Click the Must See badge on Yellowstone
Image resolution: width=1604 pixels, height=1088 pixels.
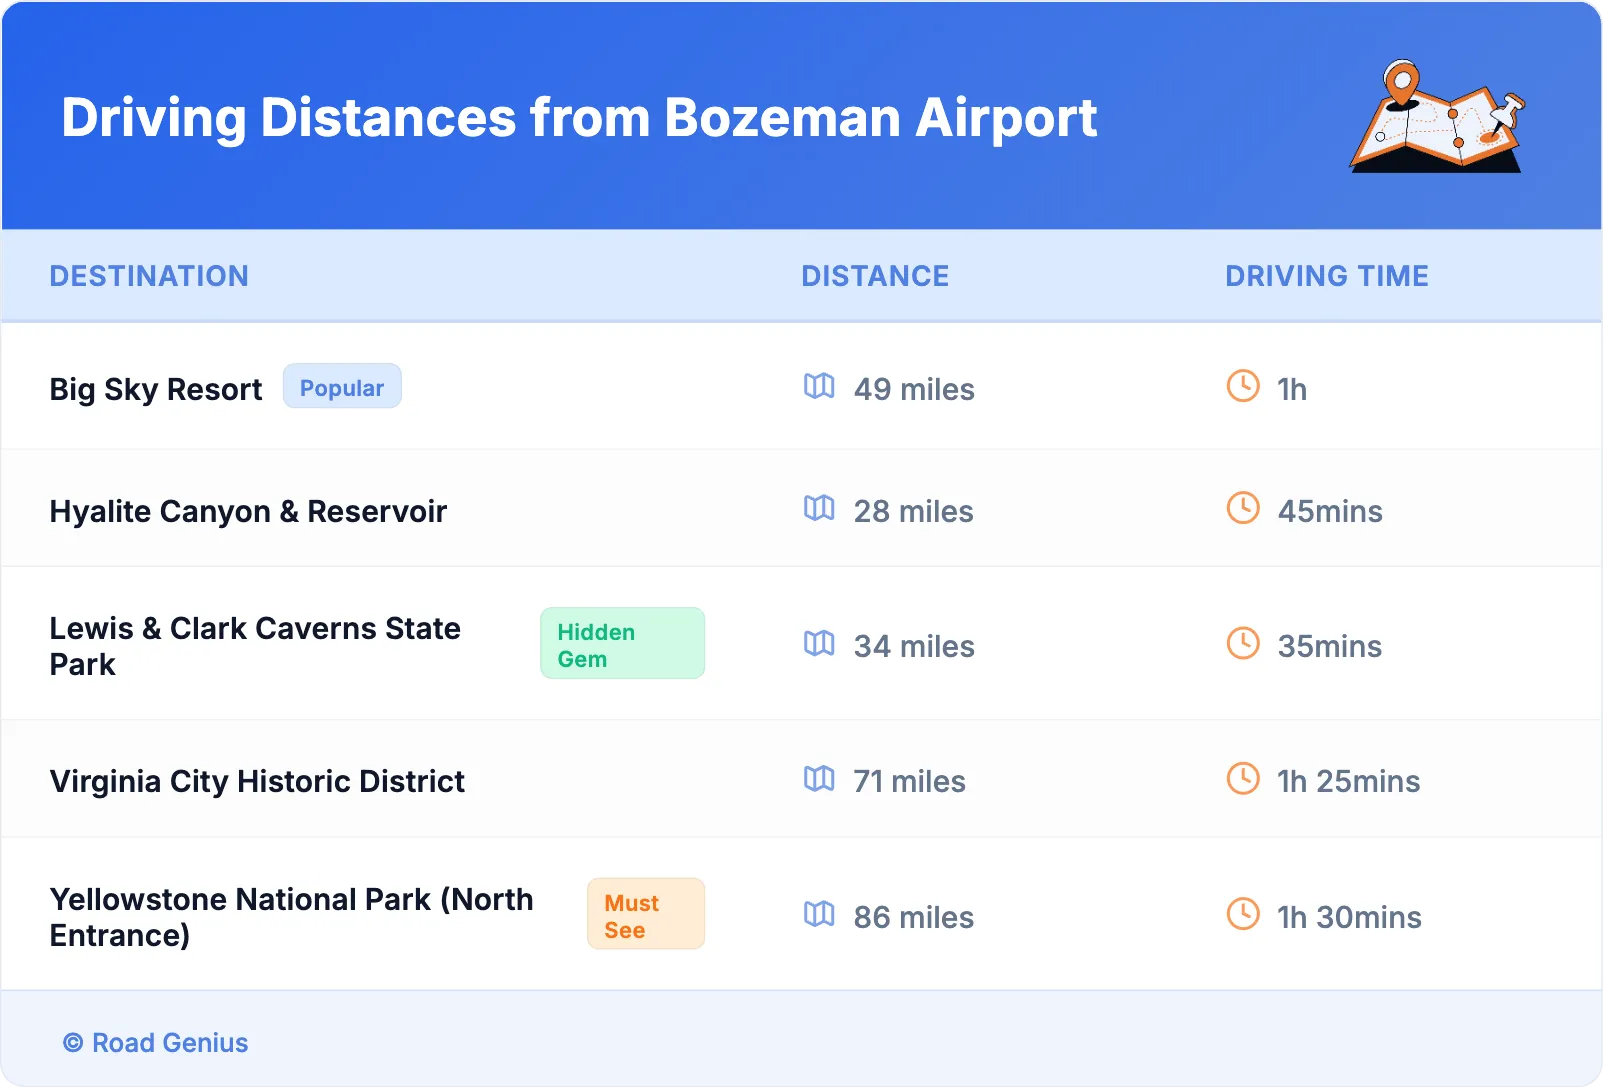(646, 915)
